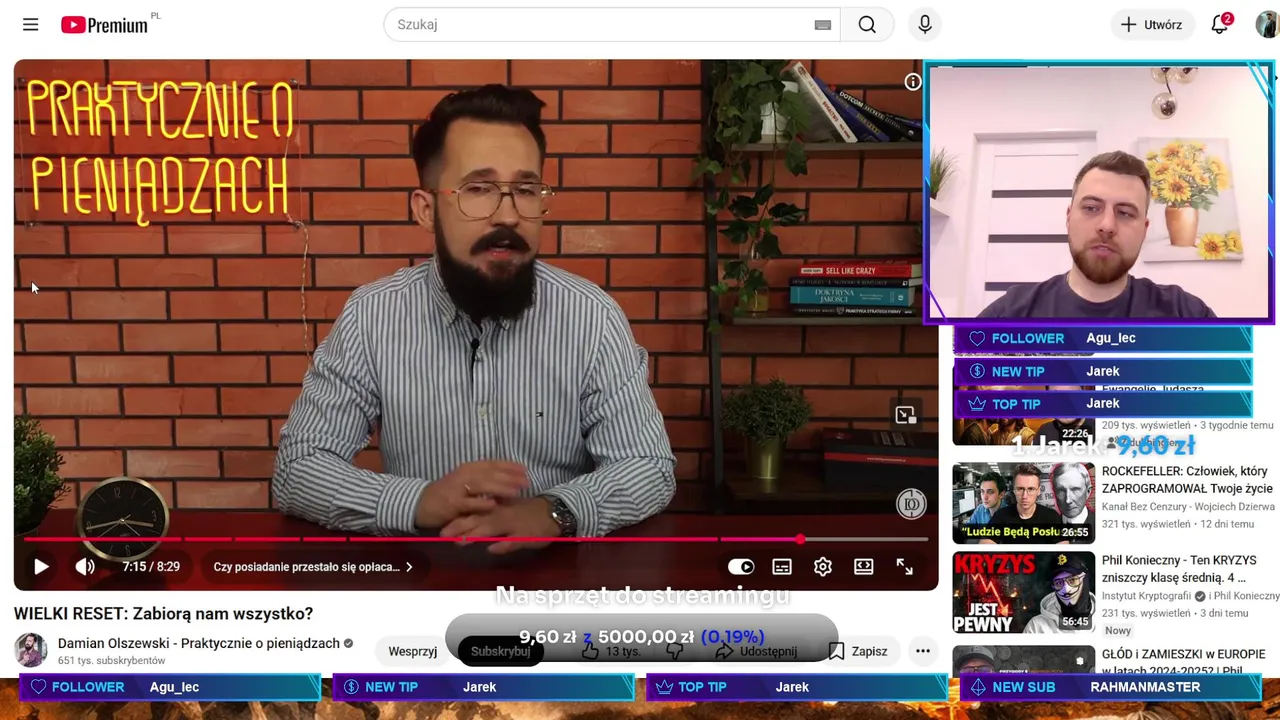Play the paused video
This screenshot has height=720, width=1280.
pyautogui.click(x=41, y=567)
